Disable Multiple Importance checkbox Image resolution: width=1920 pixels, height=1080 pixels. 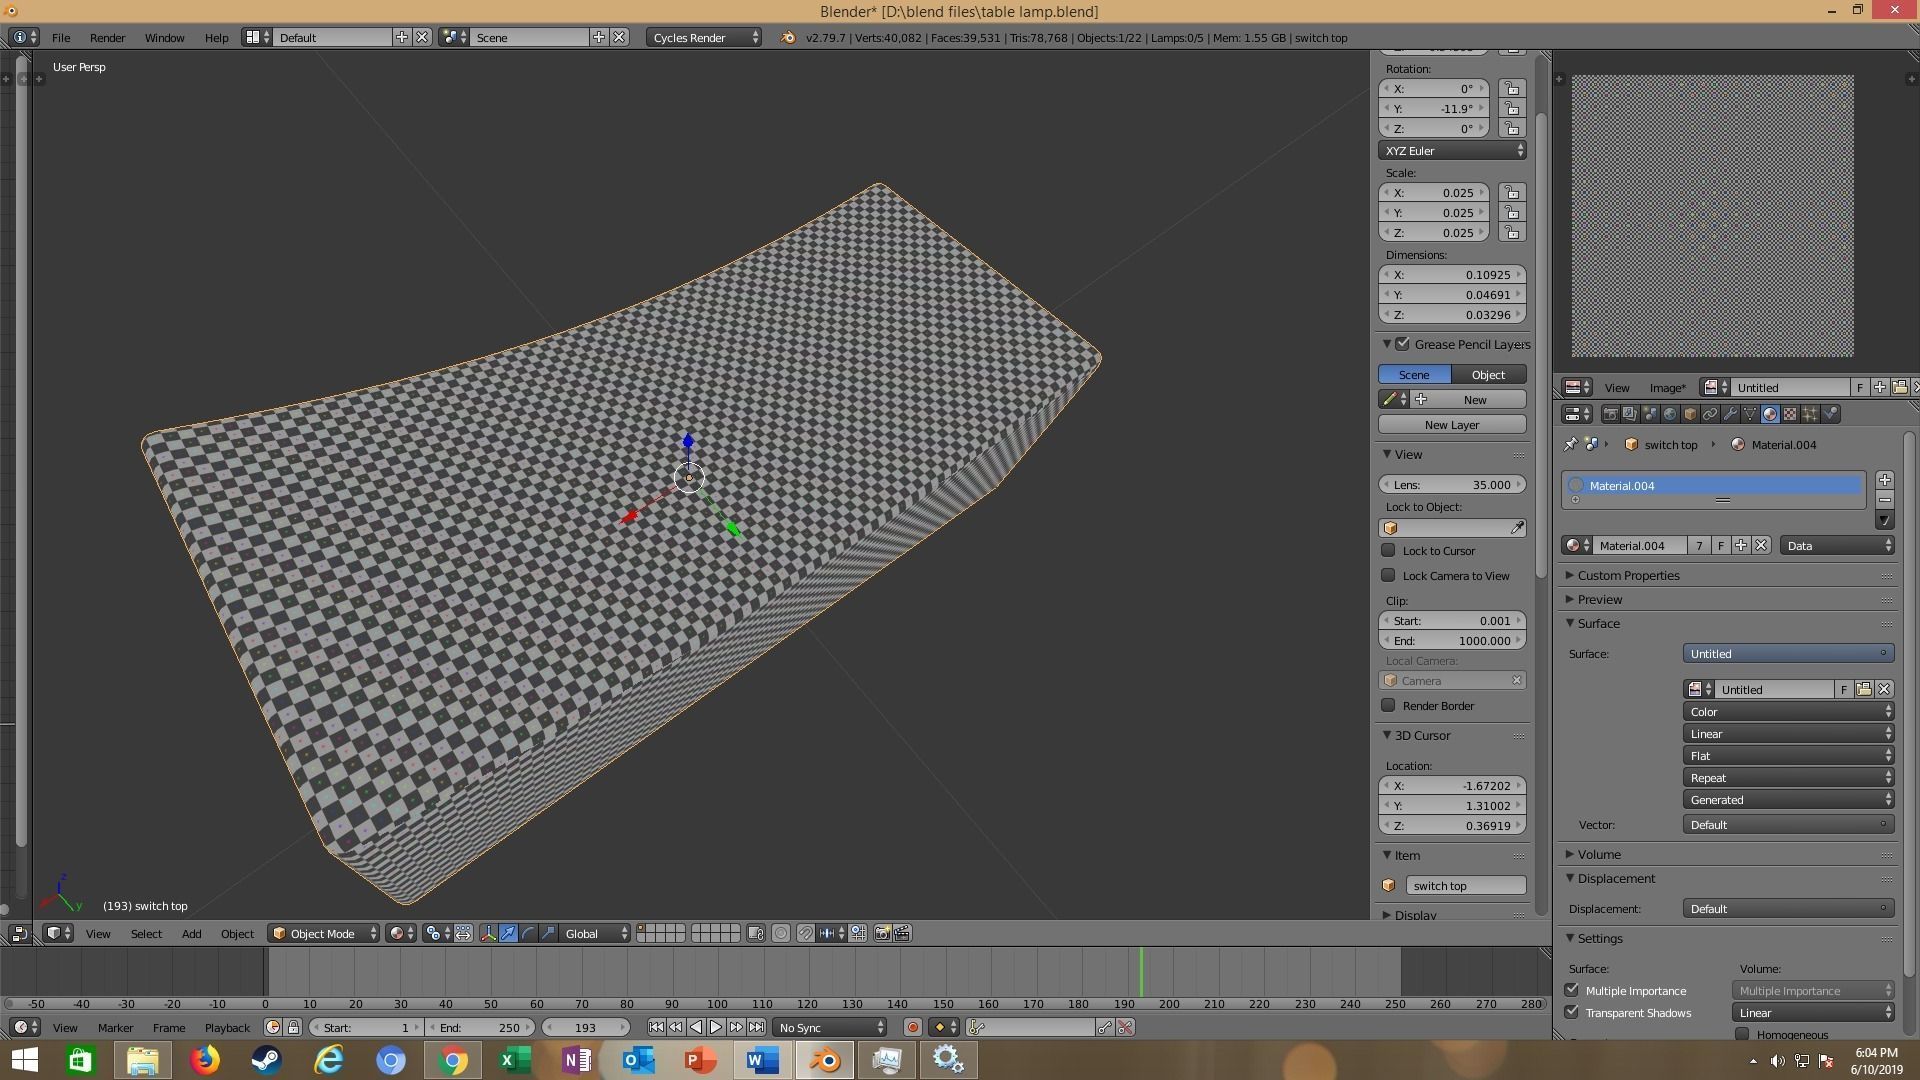1572,990
